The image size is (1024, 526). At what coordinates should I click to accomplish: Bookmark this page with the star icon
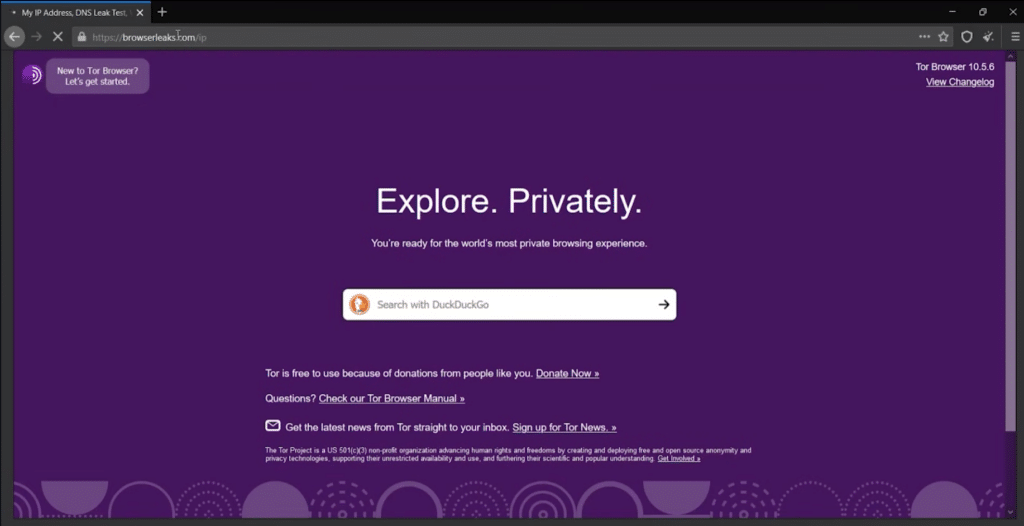pos(943,37)
